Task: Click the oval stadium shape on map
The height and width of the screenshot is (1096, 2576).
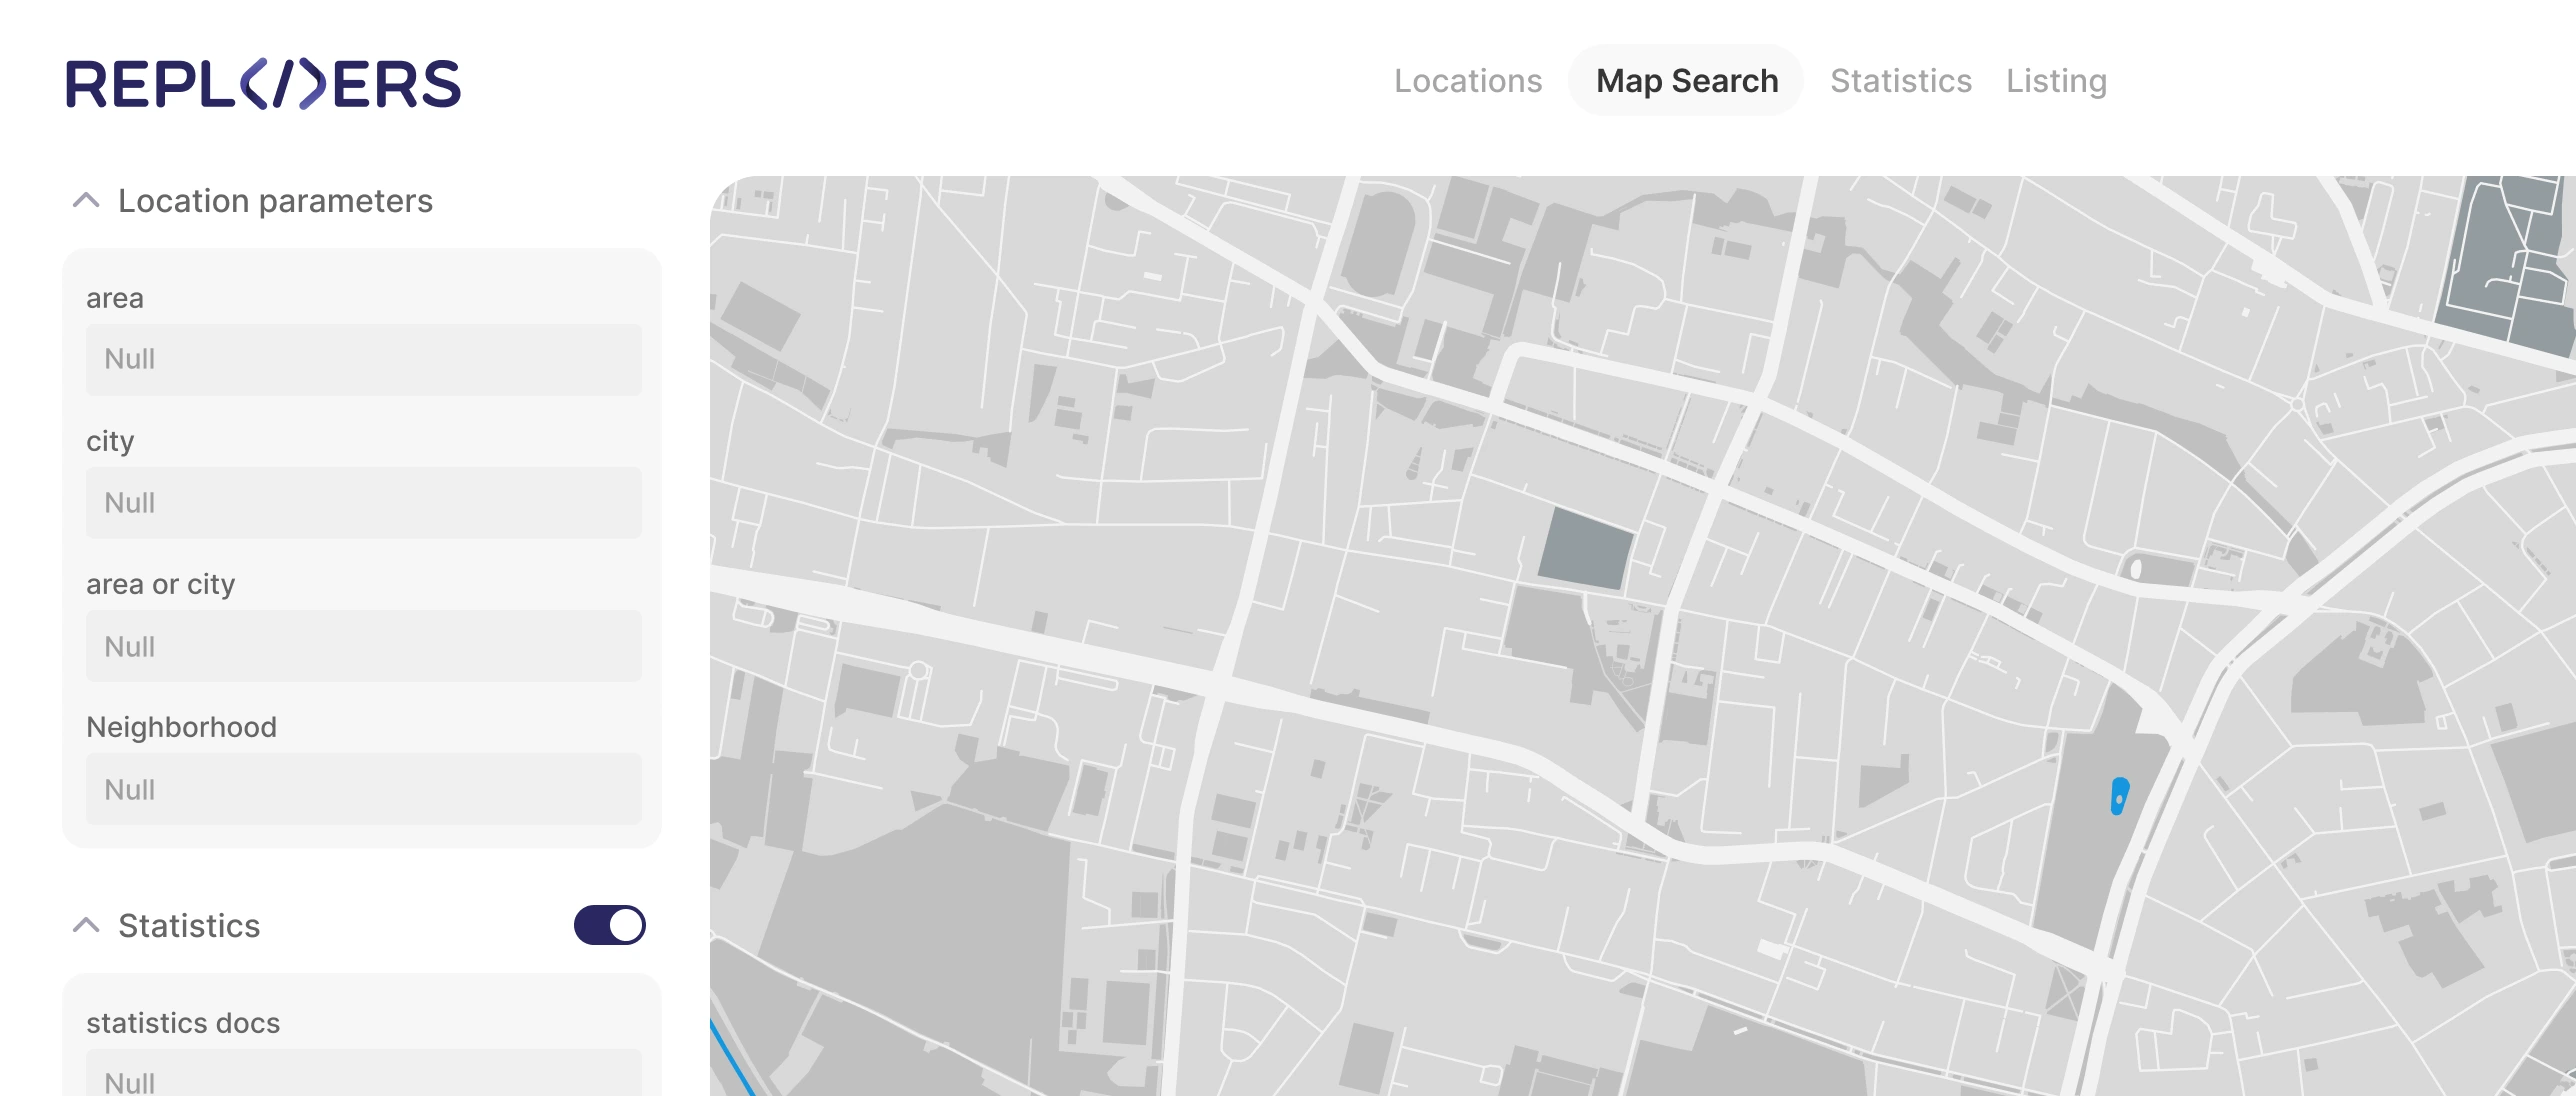Action: 1378,243
